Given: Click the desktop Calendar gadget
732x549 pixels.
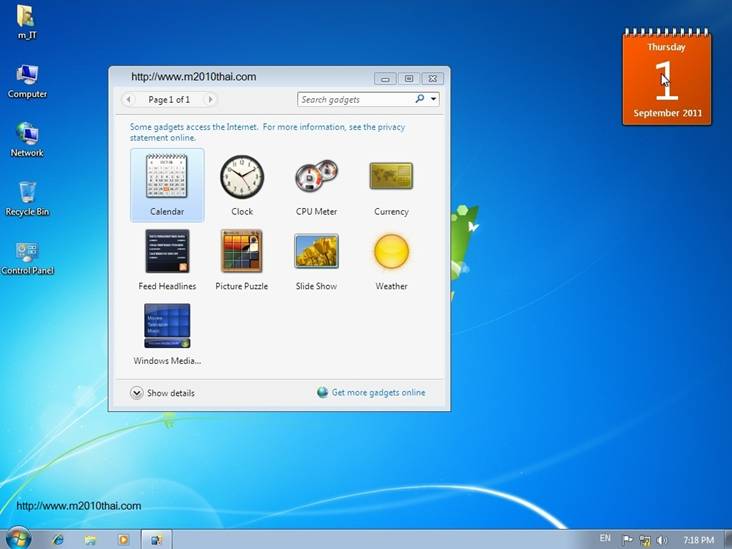Looking at the screenshot, I should (667, 77).
